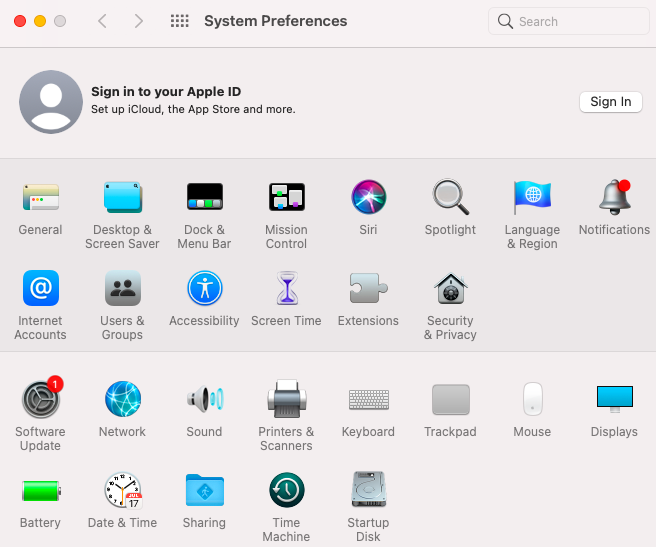Screen dimensions: 656x547
Task: Open Trackpad preferences
Action: point(451,399)
